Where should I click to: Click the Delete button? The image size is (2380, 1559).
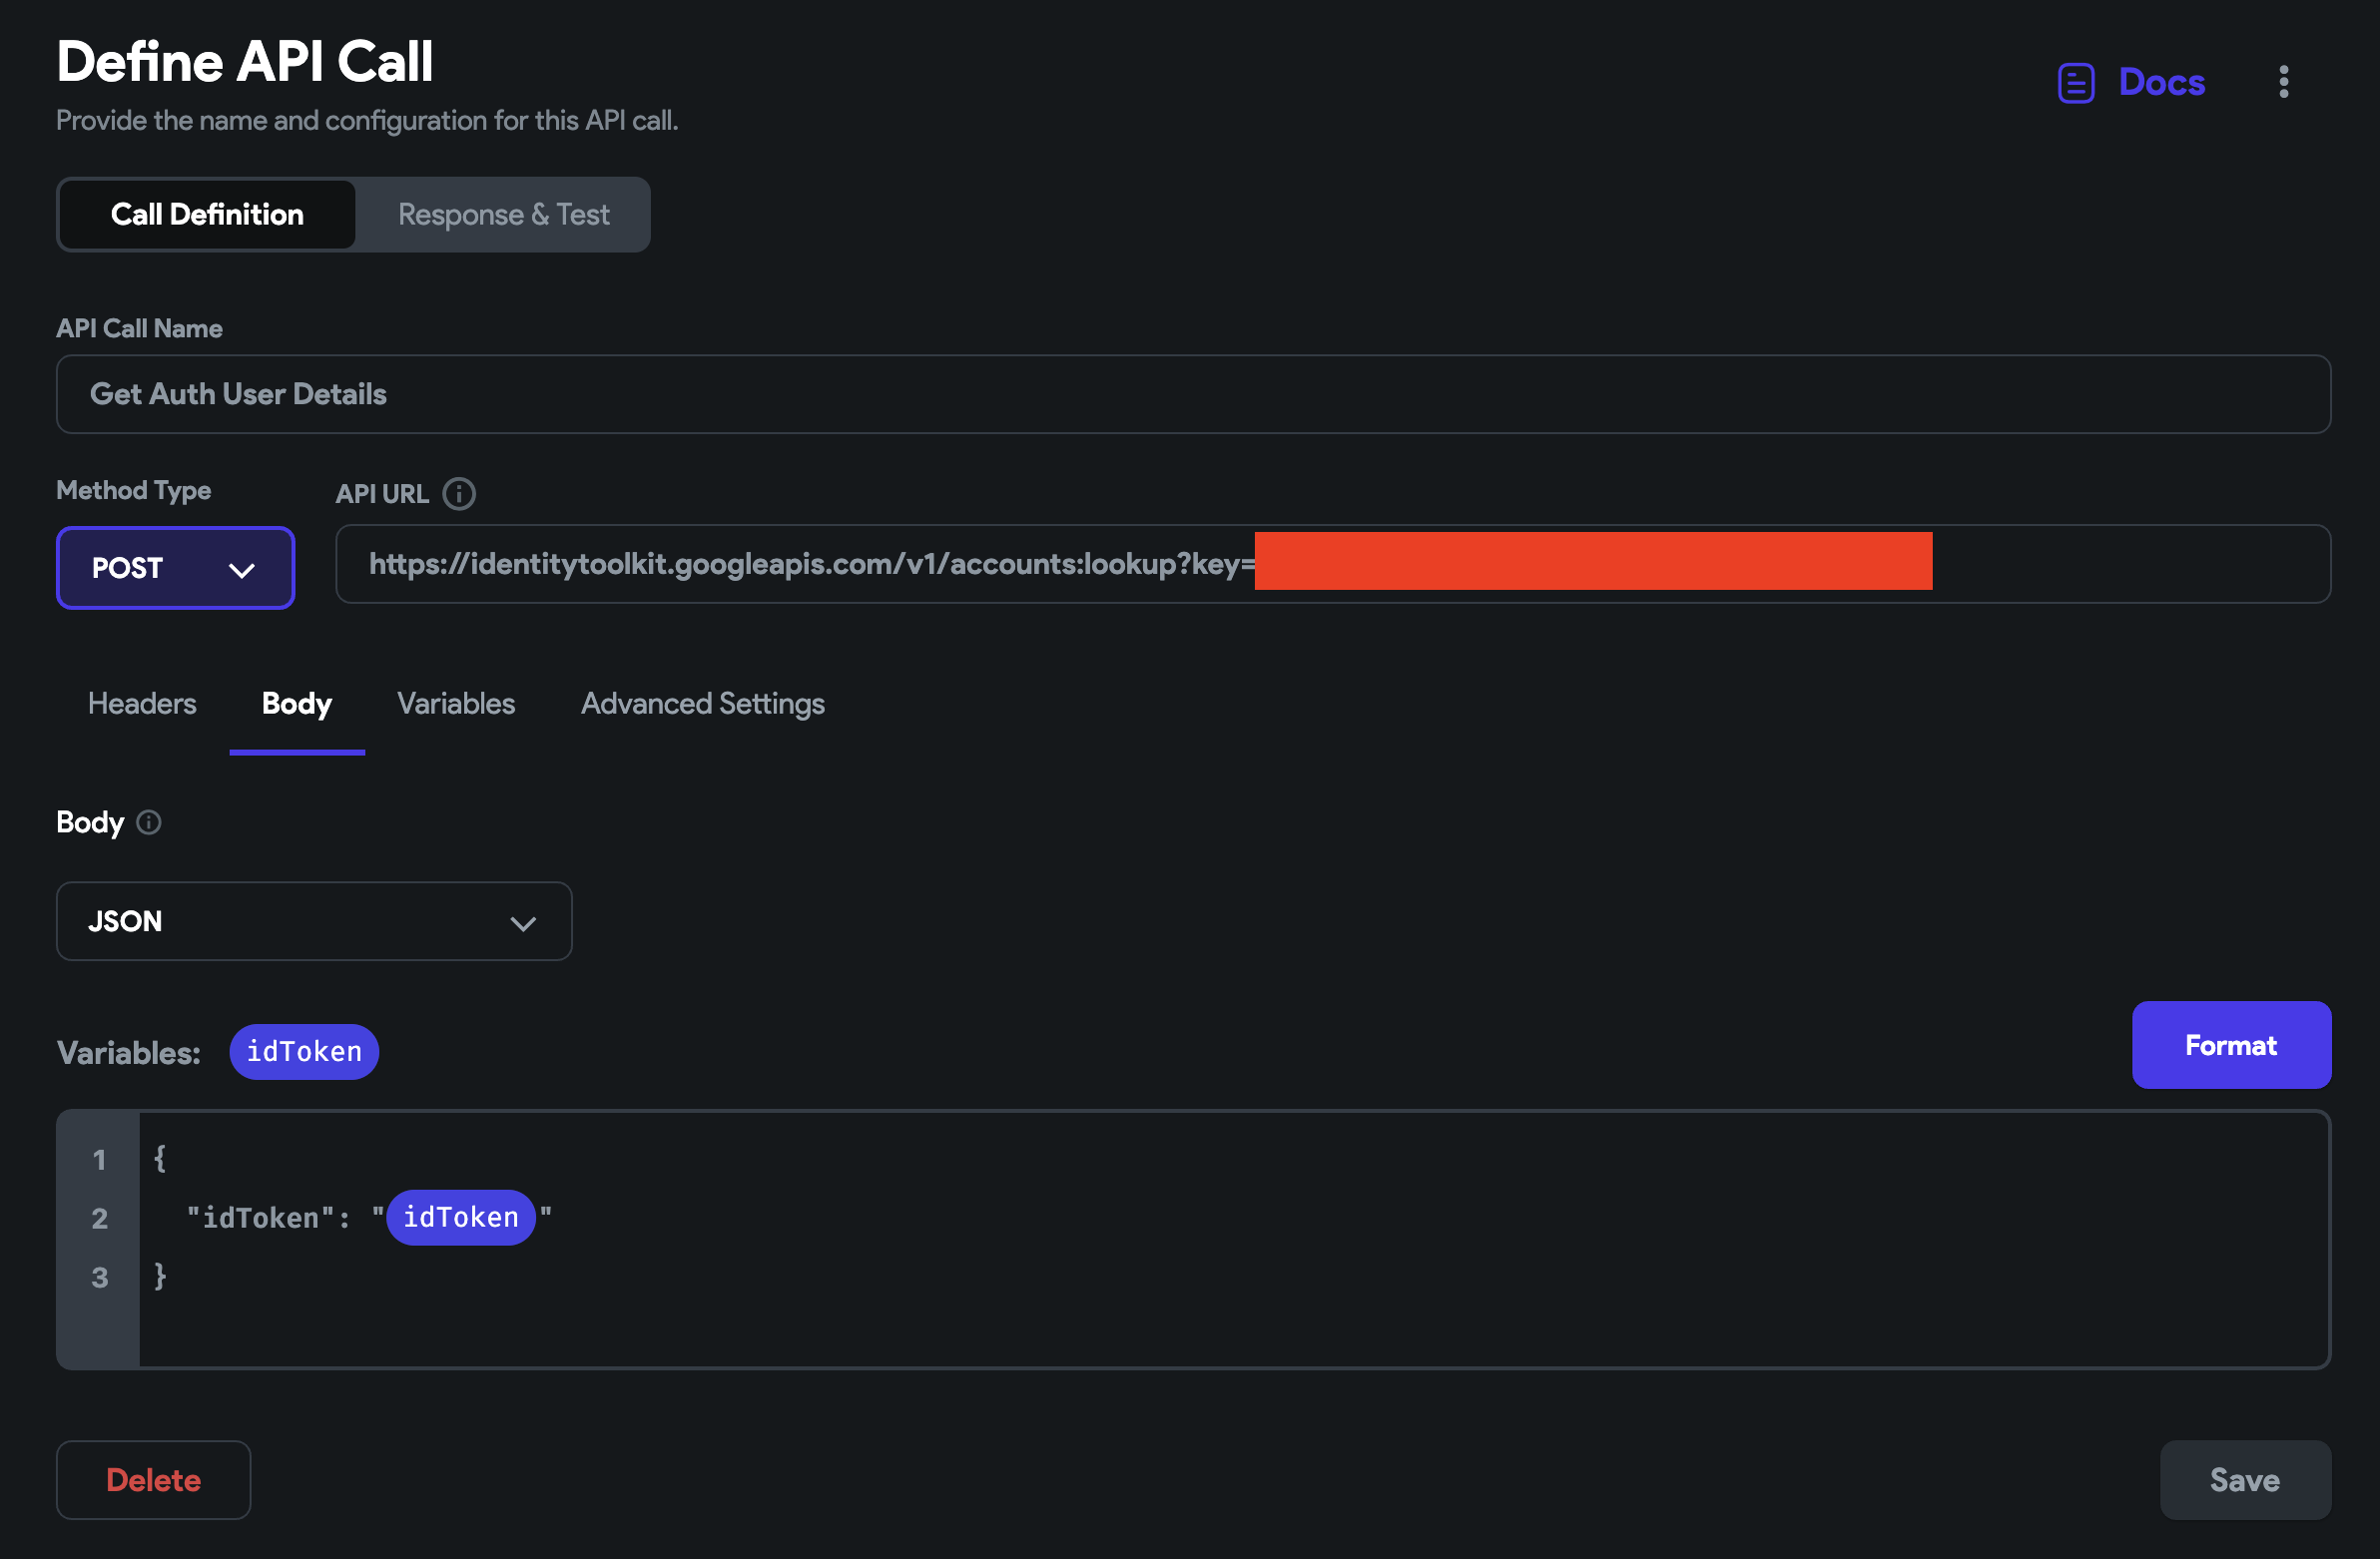coord(153,1480)
